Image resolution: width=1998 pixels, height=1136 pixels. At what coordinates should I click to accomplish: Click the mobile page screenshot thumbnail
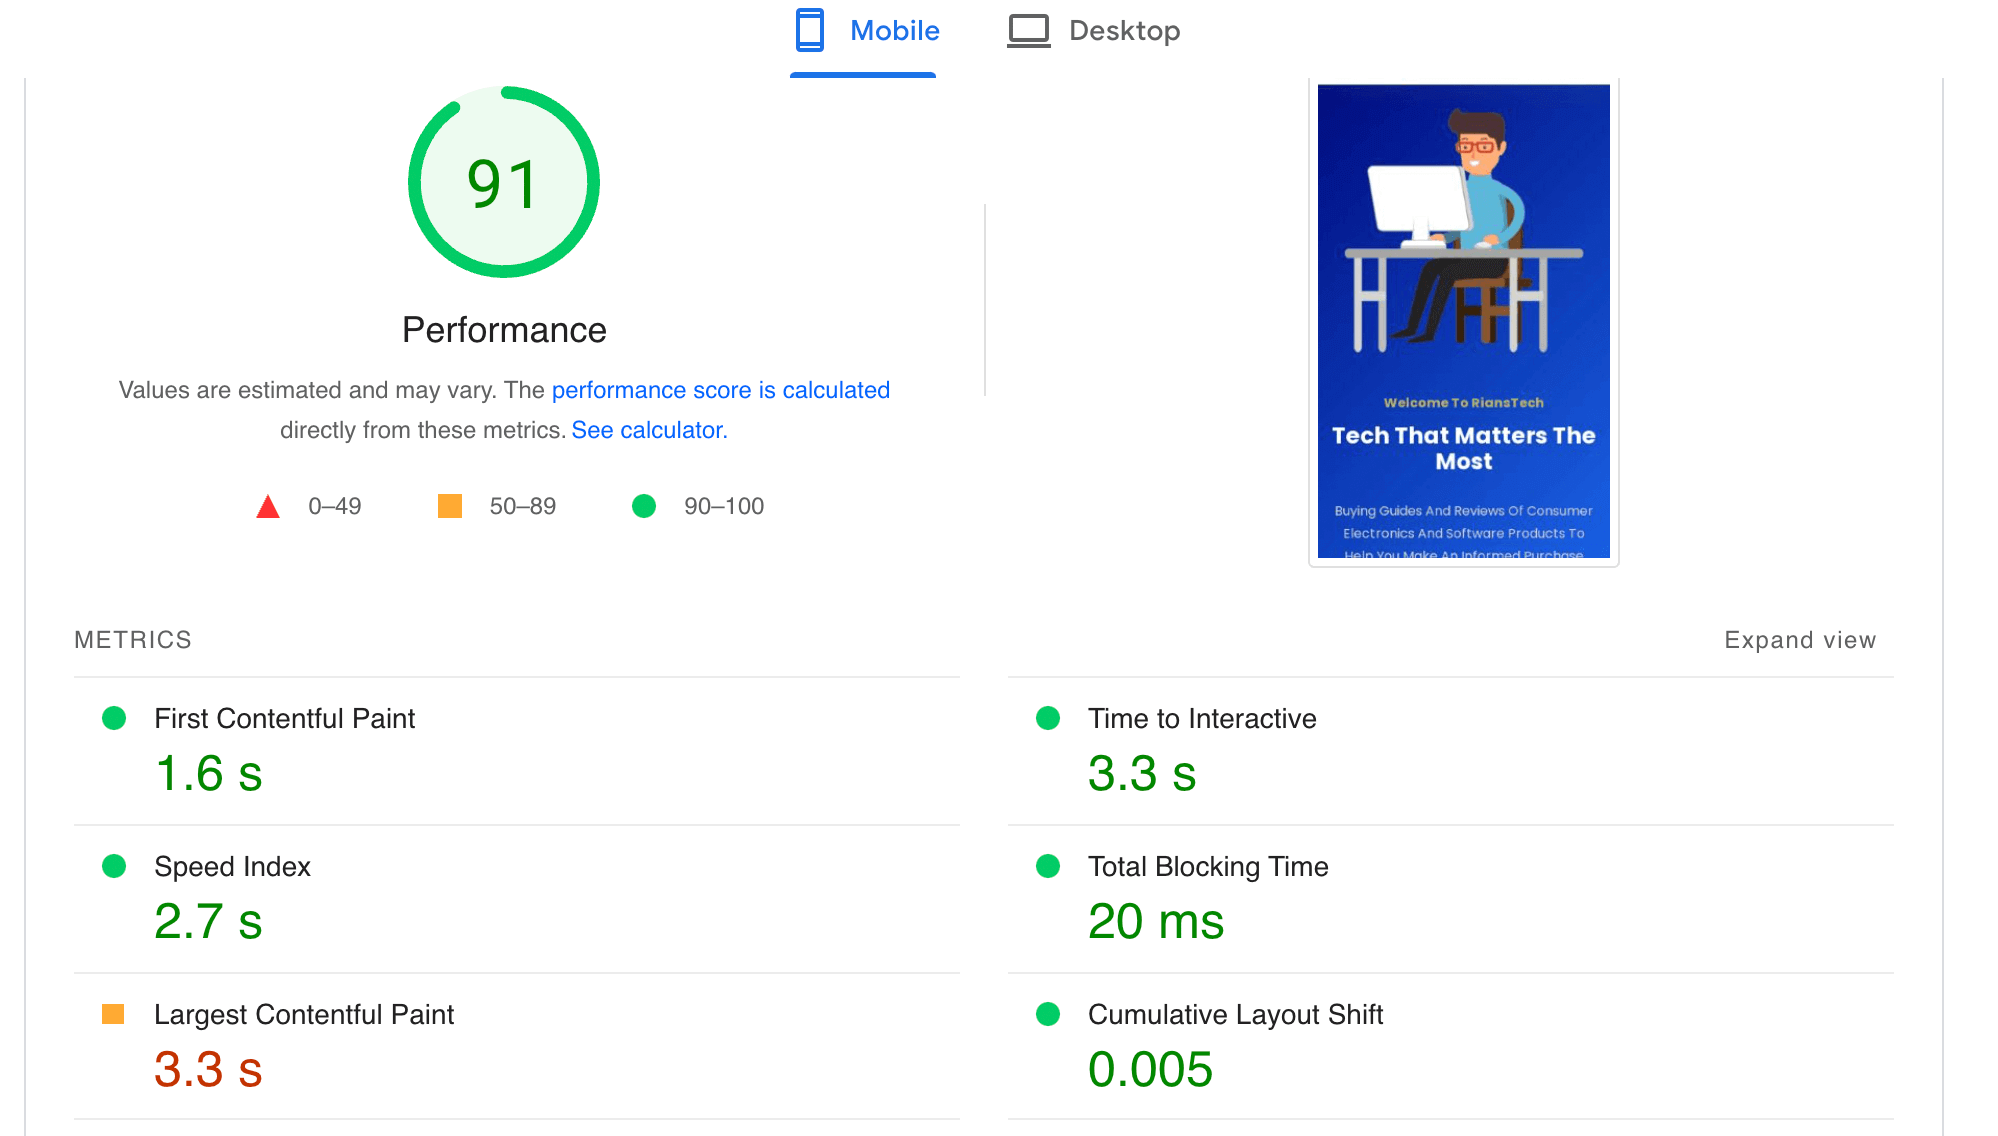tap(1463, 321)
